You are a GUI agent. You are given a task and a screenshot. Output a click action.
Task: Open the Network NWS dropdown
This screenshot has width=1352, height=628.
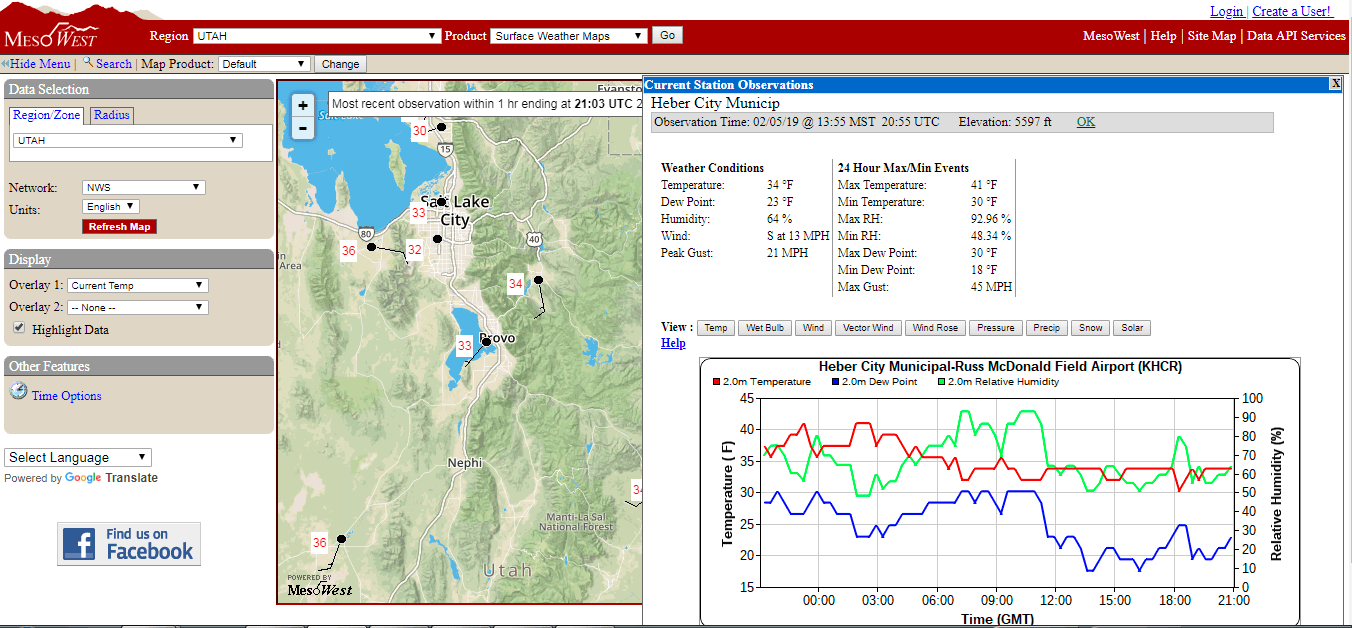(144, 188)
